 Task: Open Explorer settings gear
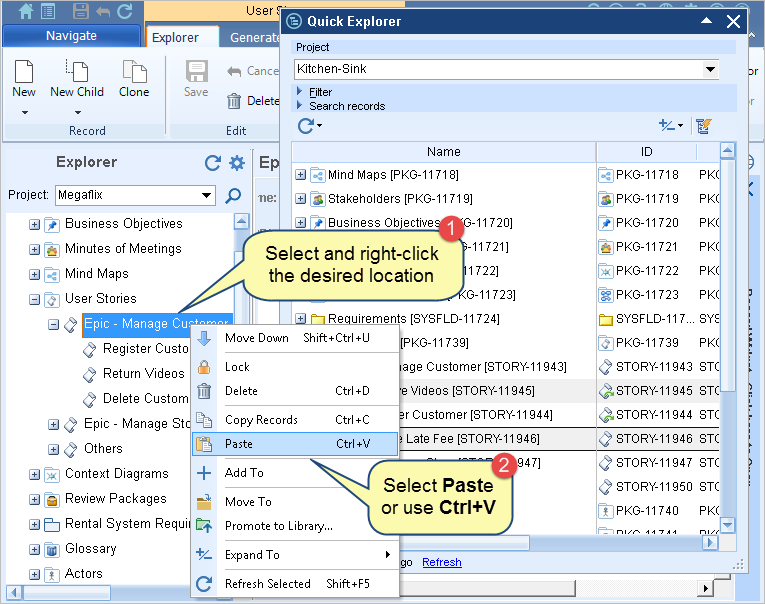click(237, 163)
